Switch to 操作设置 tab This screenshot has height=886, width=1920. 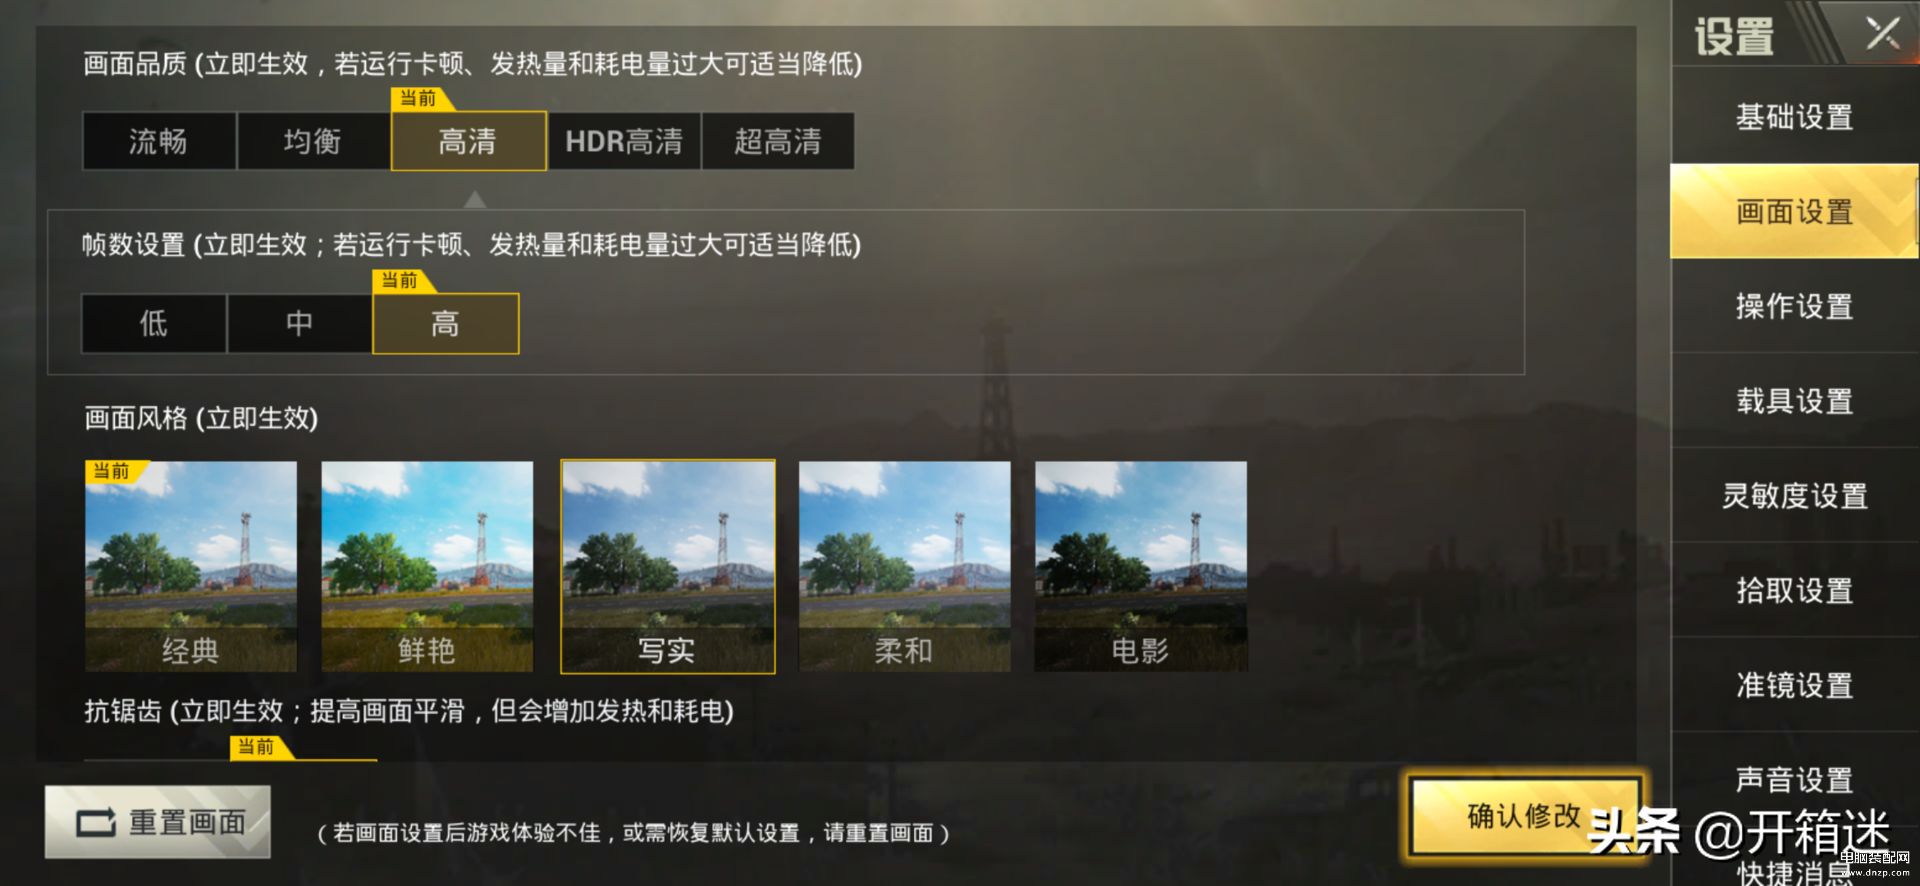pos(1794,306)
